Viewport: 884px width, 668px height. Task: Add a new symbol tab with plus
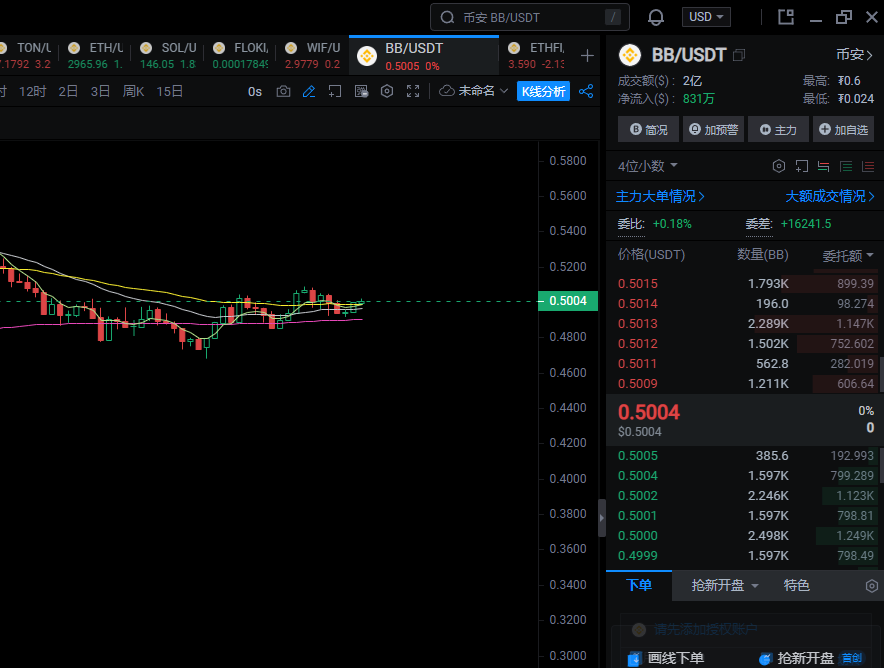587,55
